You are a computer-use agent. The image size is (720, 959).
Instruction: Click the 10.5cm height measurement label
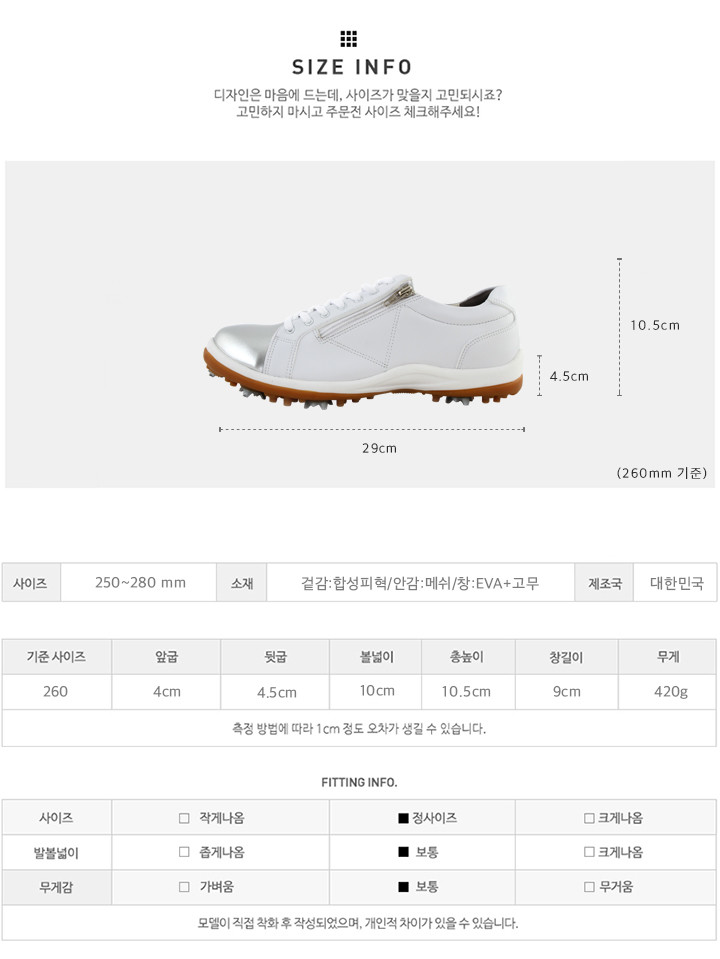655,325
